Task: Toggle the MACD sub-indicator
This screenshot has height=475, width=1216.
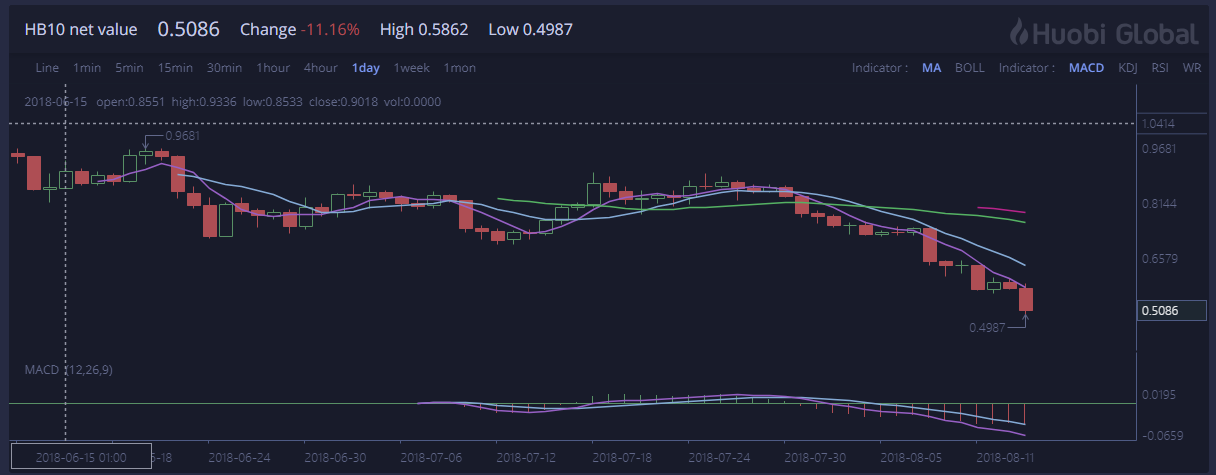Action: pyautogui.click(x=1085, y=68)
